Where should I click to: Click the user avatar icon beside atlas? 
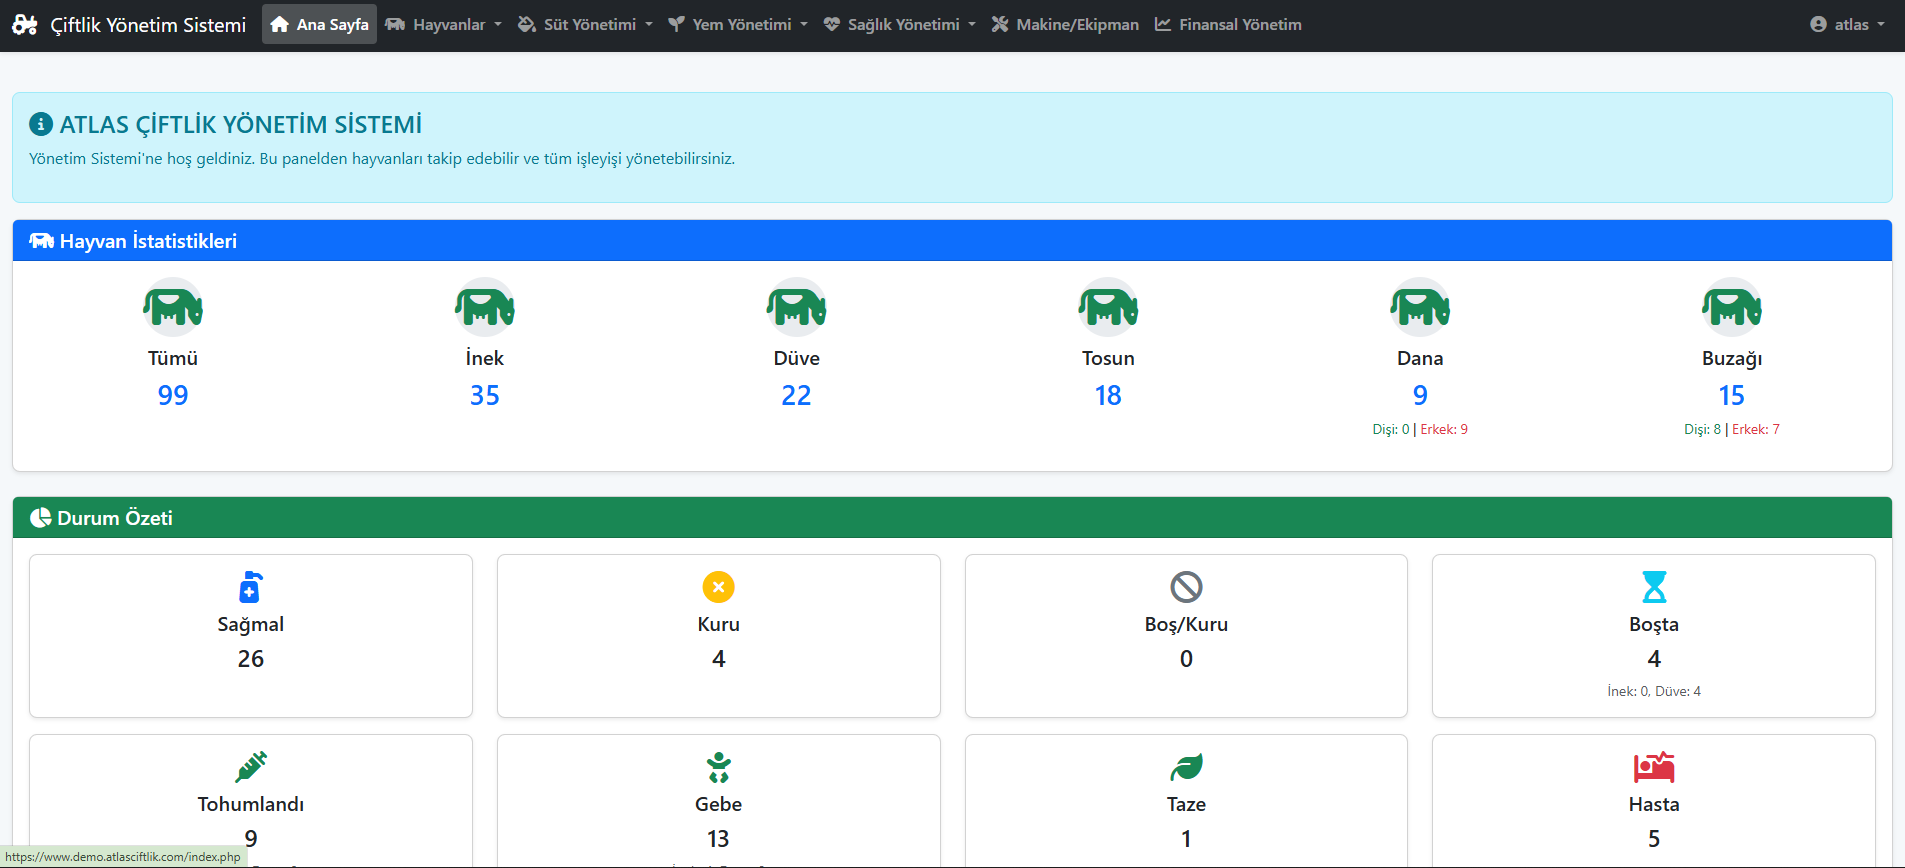pos(1818,24)
